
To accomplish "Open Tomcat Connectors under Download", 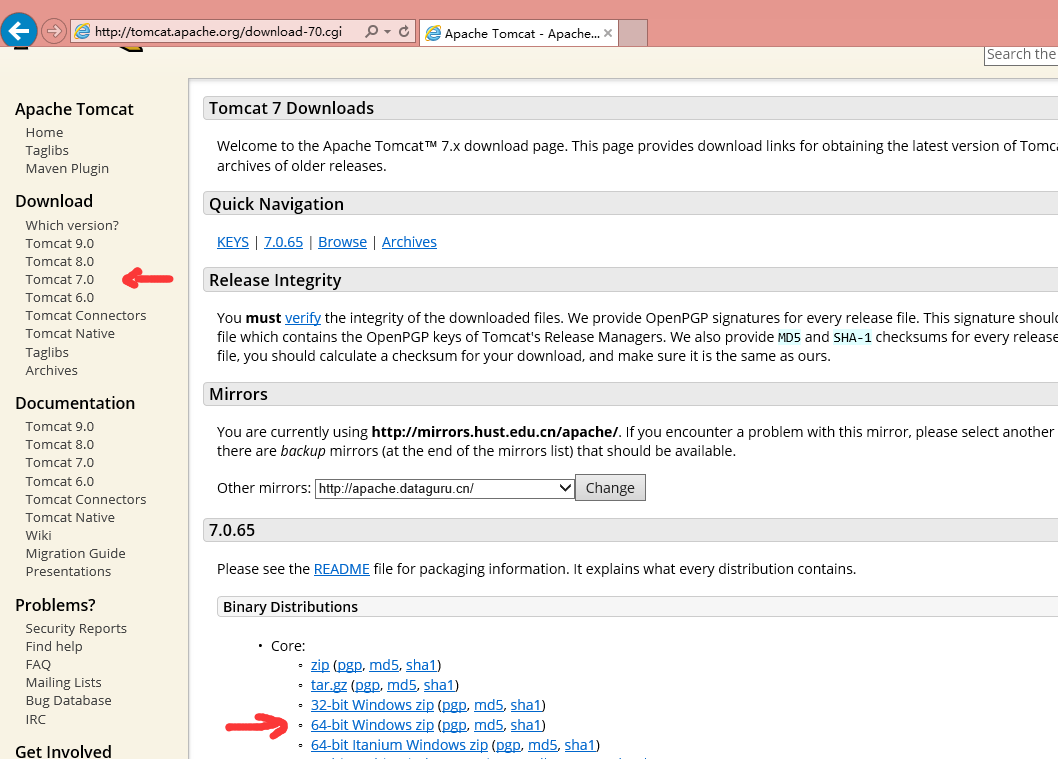I will click(86, 316).
